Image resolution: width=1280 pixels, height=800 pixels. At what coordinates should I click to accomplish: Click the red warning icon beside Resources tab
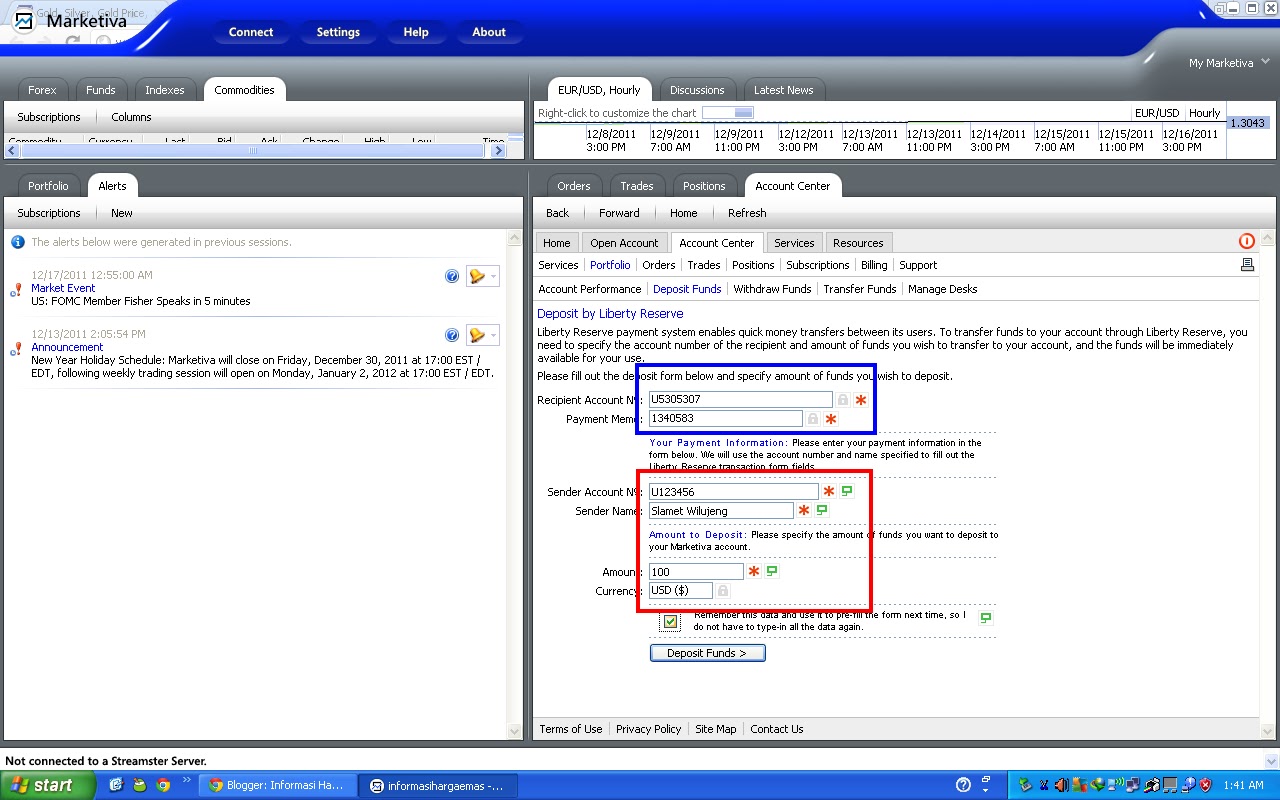1247,241
